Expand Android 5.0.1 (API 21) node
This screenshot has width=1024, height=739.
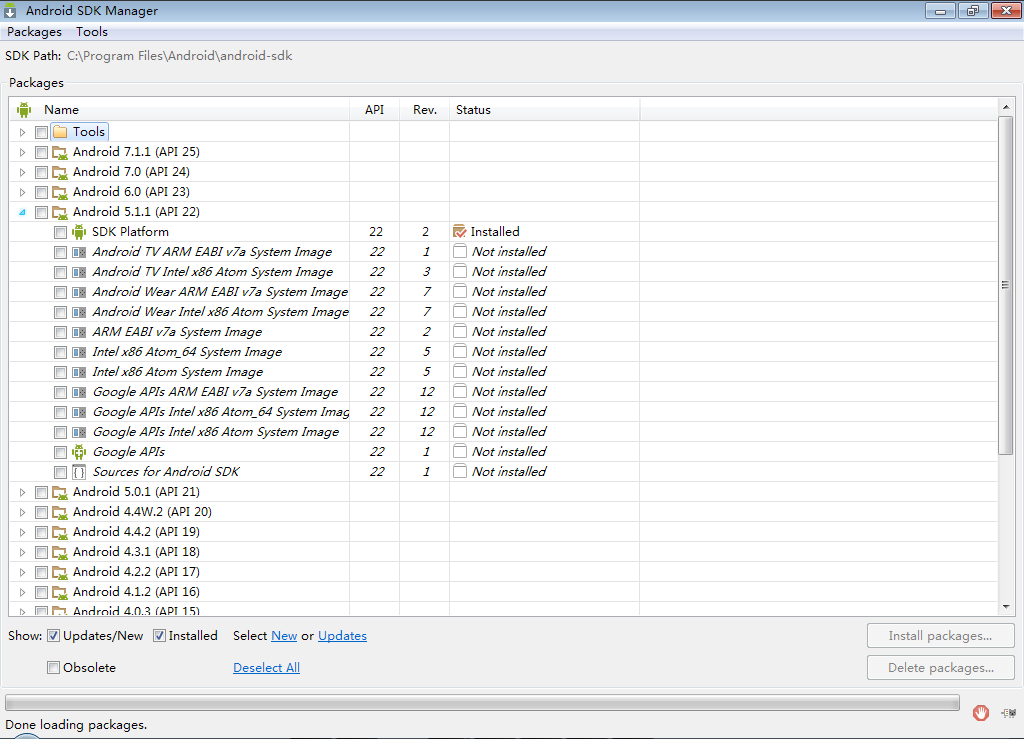[22, 492]
